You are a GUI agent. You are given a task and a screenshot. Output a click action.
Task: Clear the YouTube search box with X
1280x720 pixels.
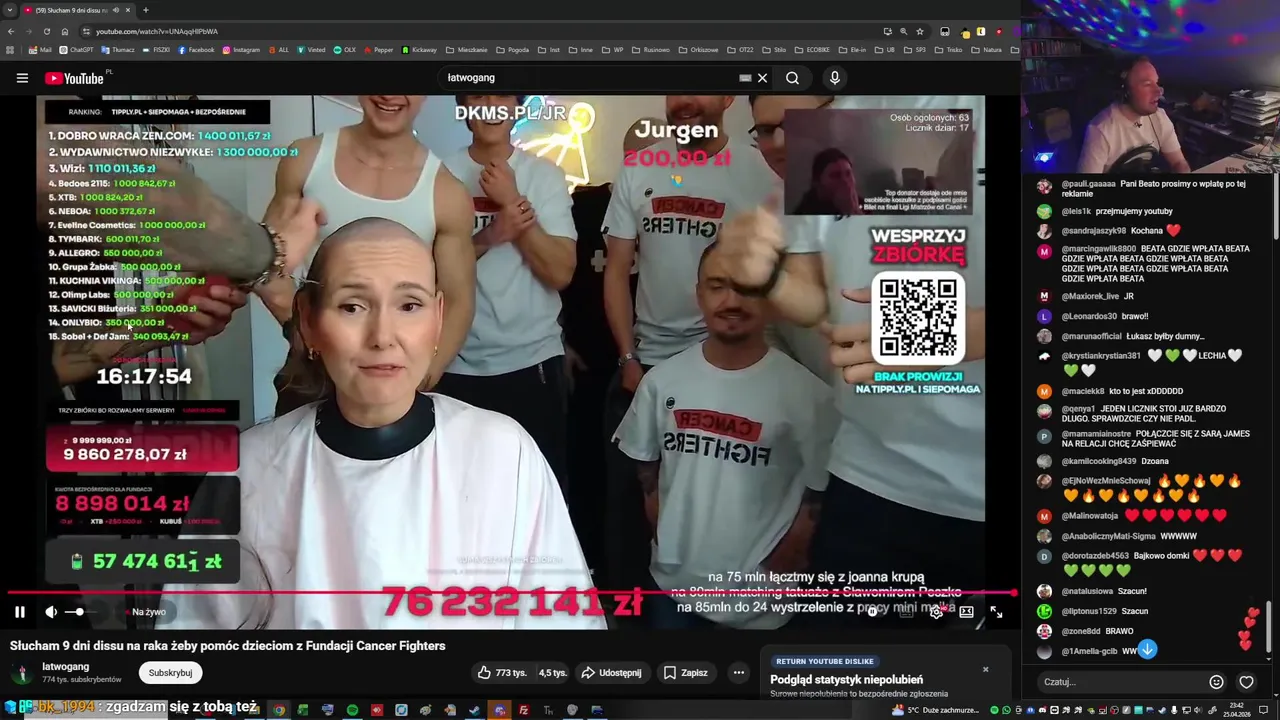[x=762, y=78]
